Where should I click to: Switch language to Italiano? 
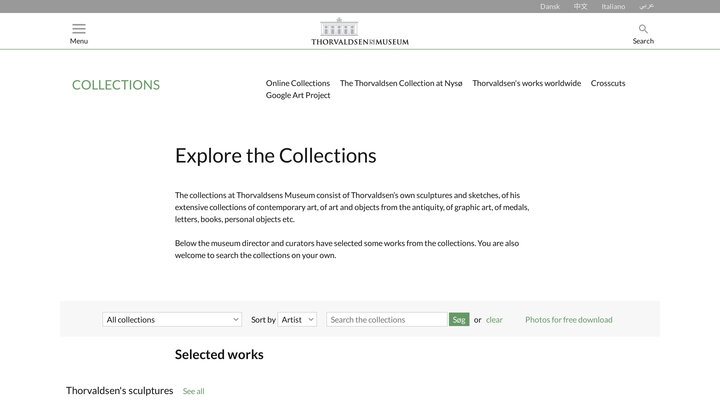pos(613,6)
